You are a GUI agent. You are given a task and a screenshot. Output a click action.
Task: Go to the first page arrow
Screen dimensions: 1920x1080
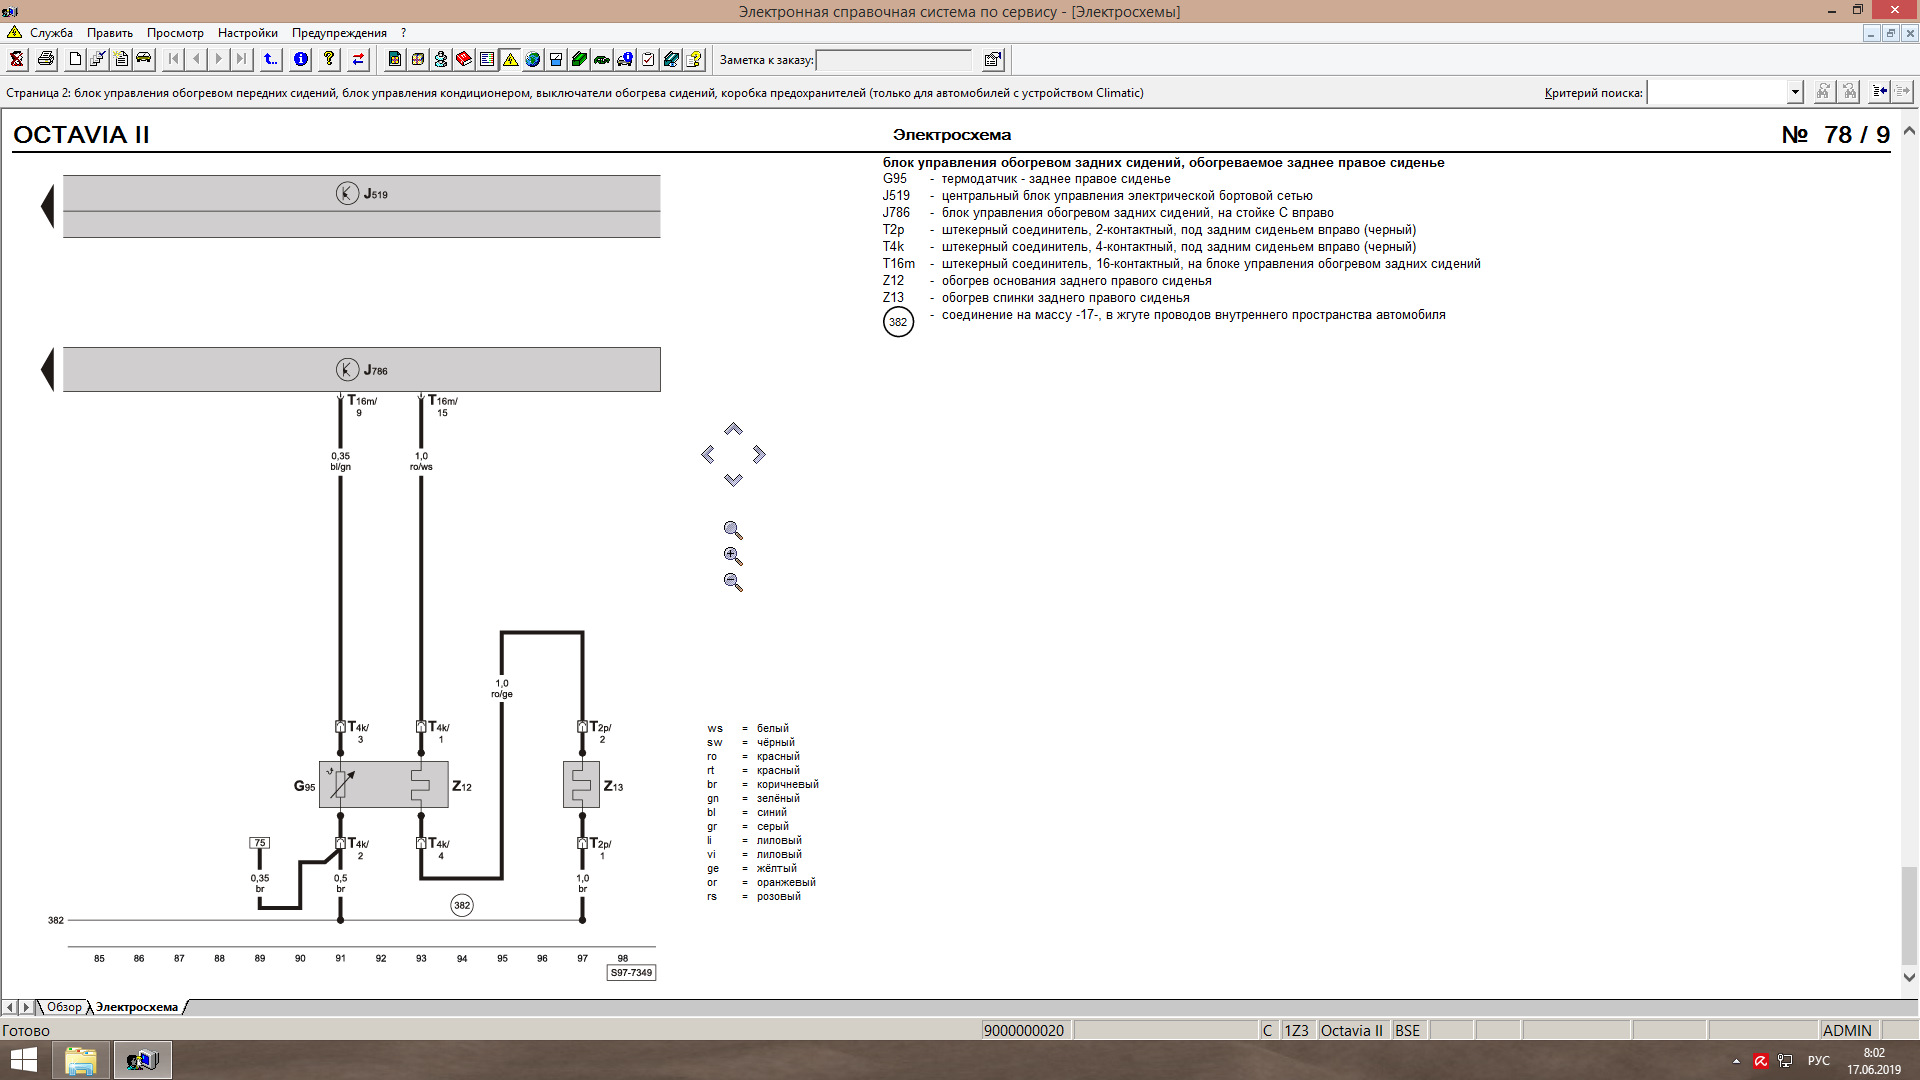pos(173,59)
